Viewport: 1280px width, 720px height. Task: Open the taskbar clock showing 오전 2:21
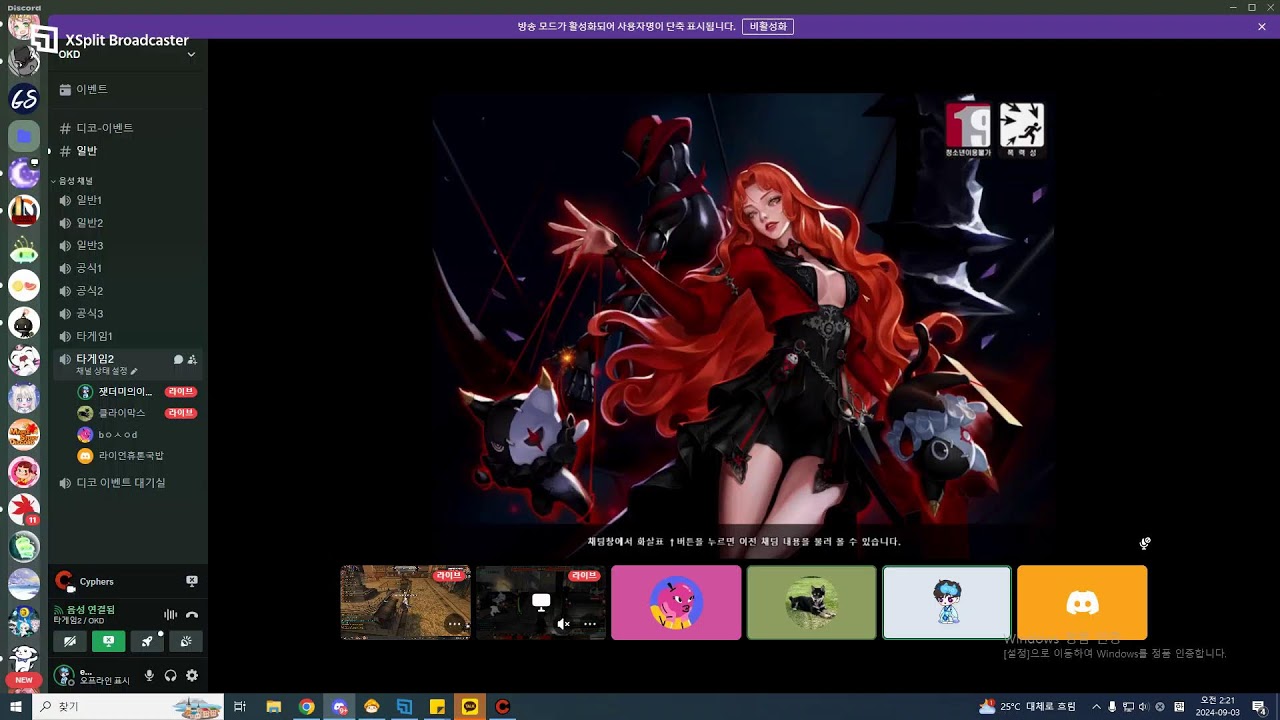pos(1217,706)
